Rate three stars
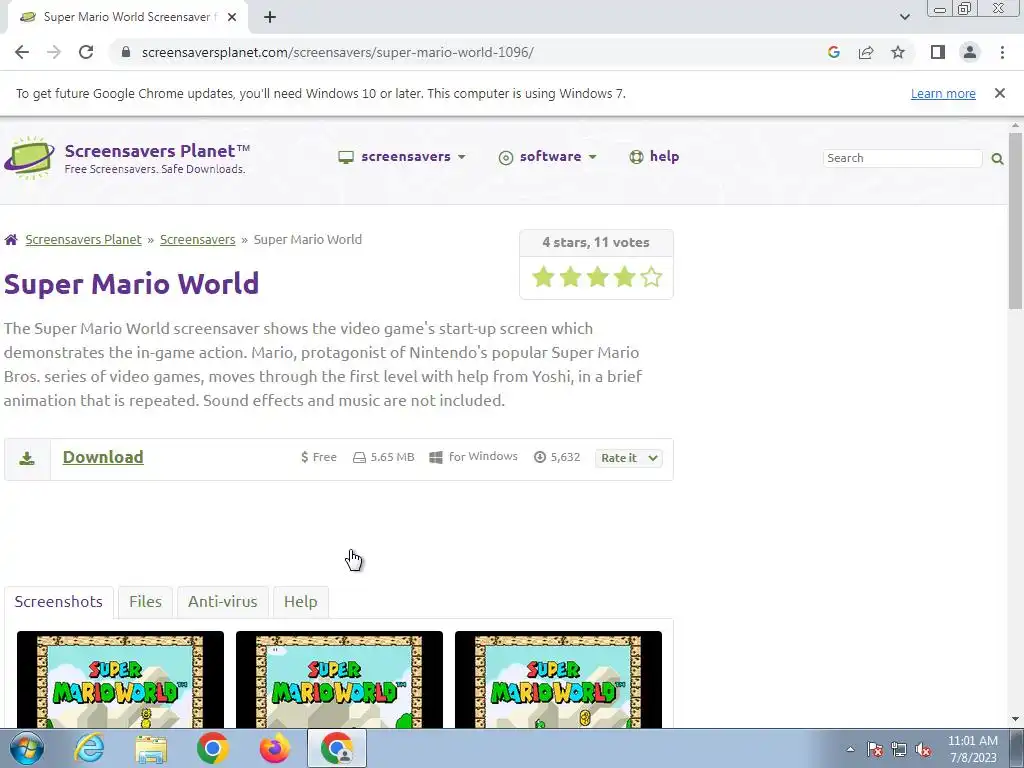Screen dimensions: 1024x768 (x=597, y=277)
